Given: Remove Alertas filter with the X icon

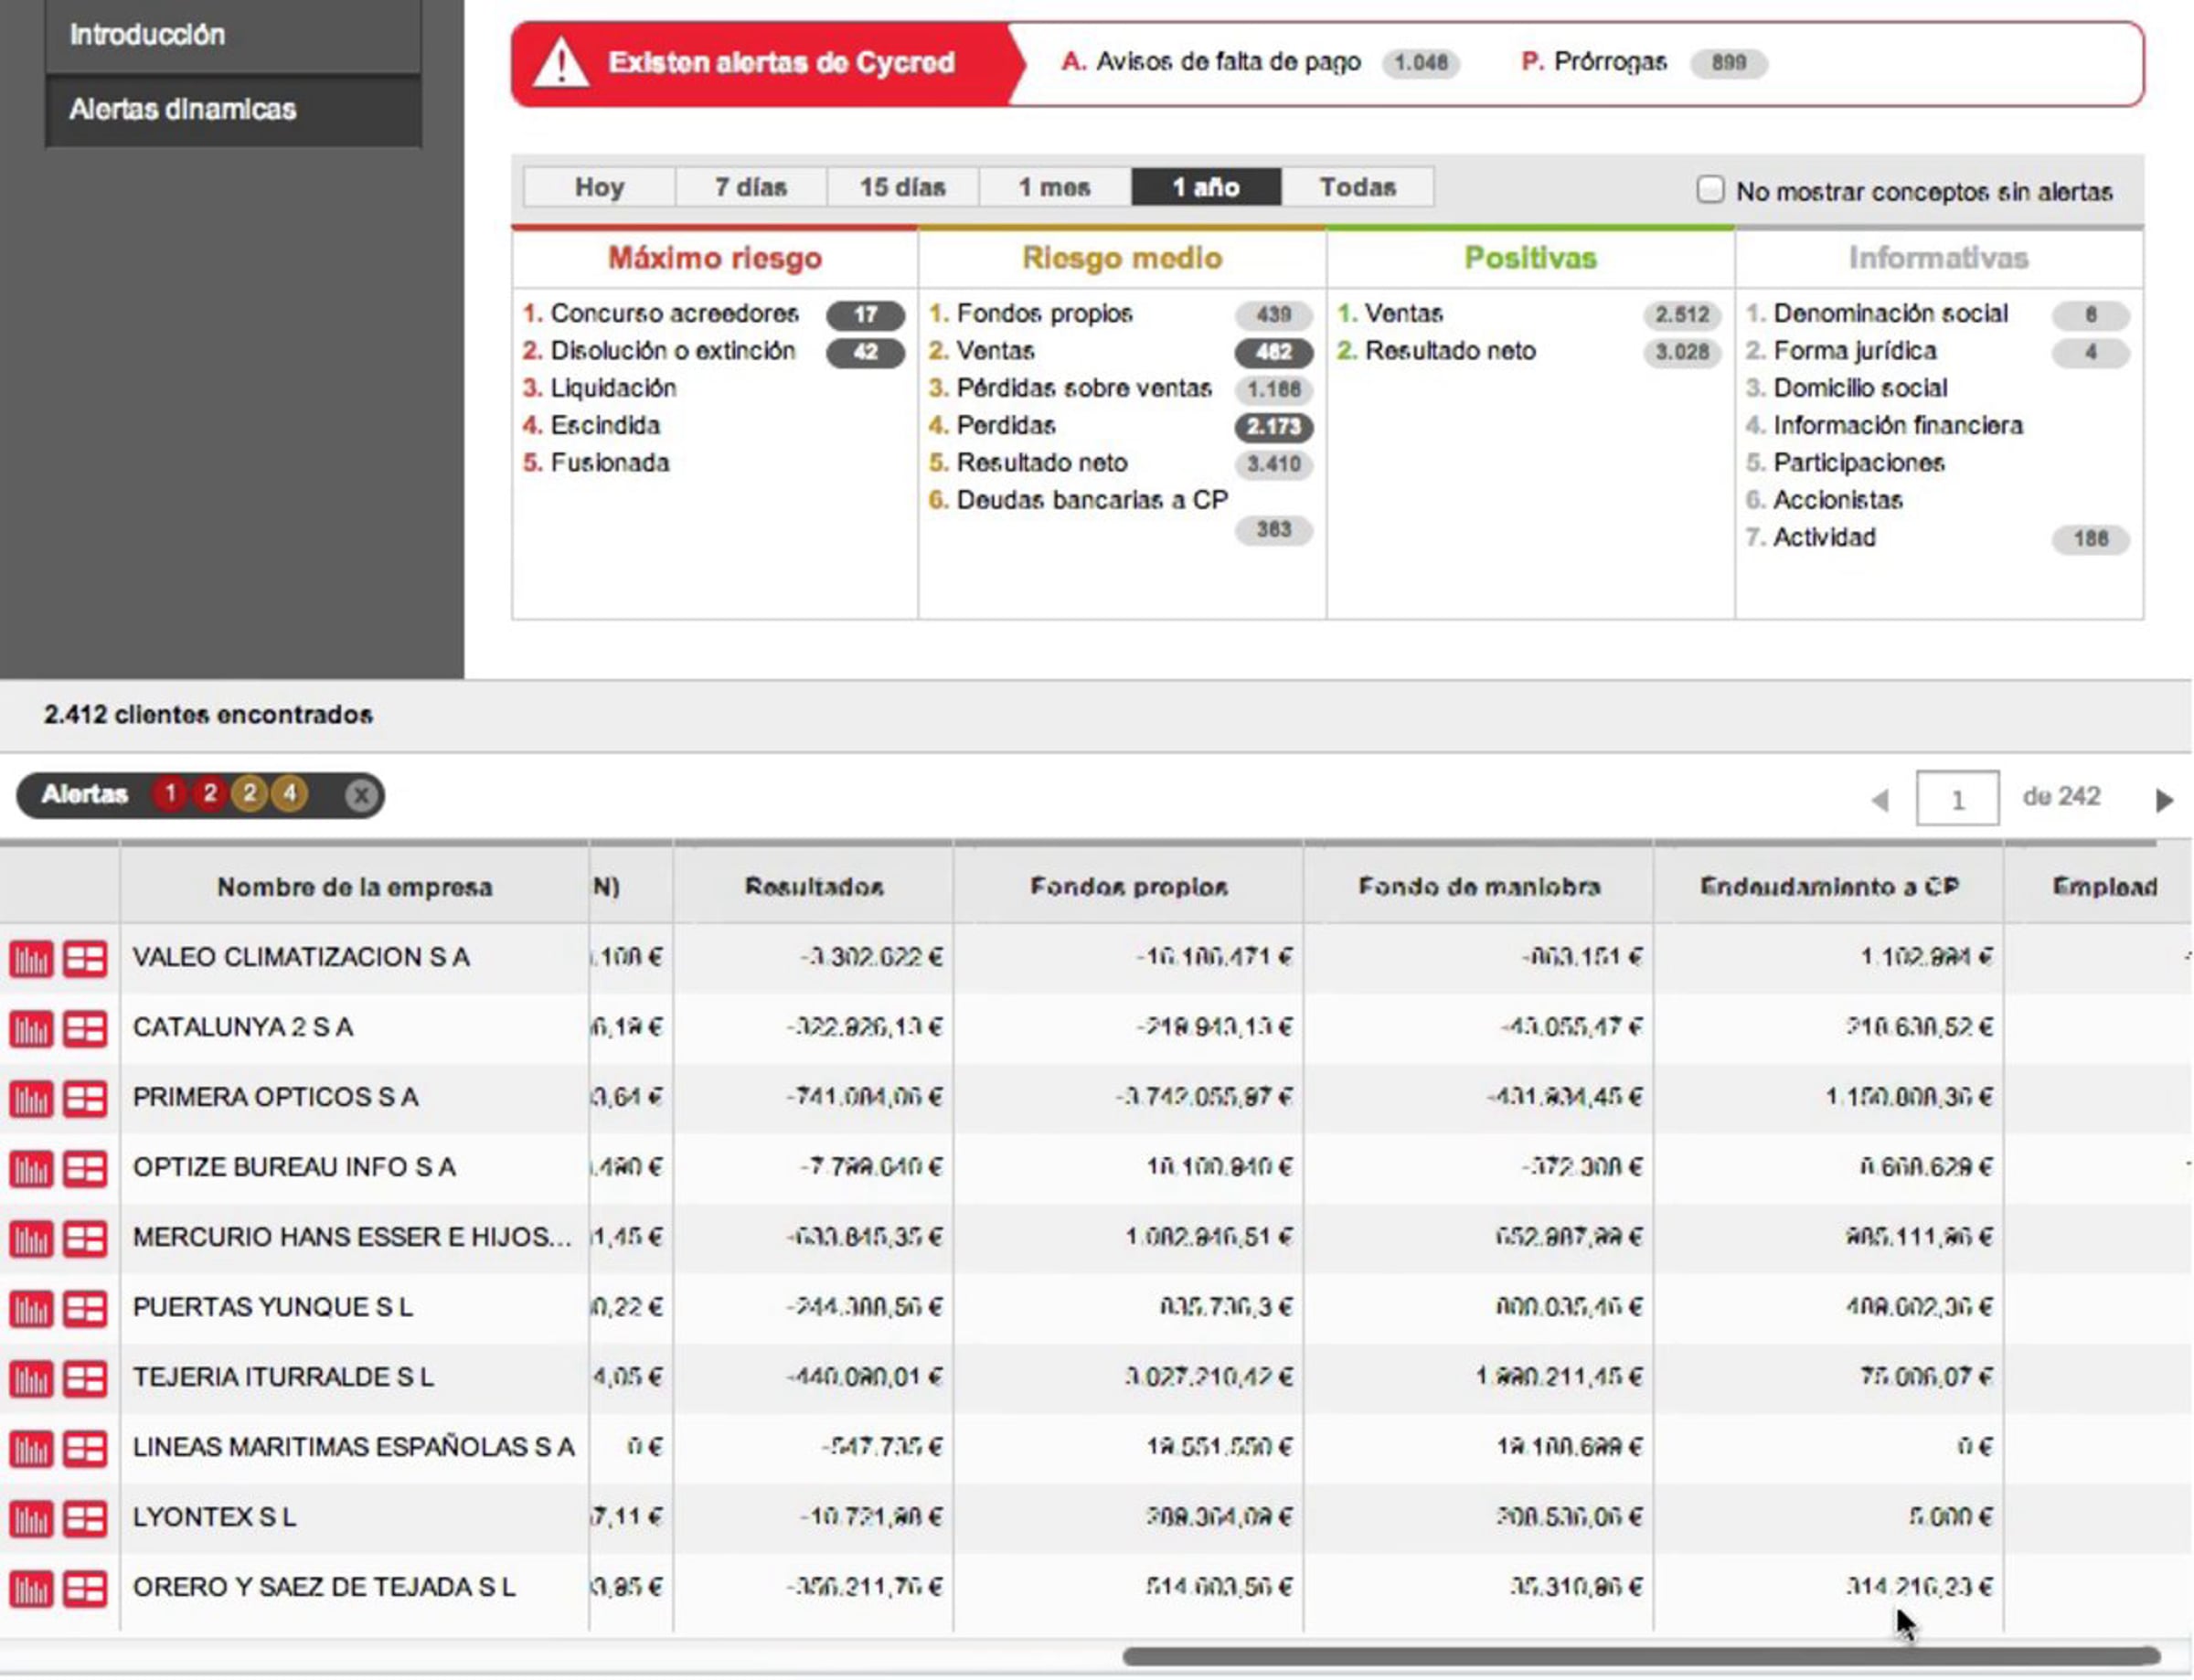Looking at the screenshot, I should coord(361,796).
